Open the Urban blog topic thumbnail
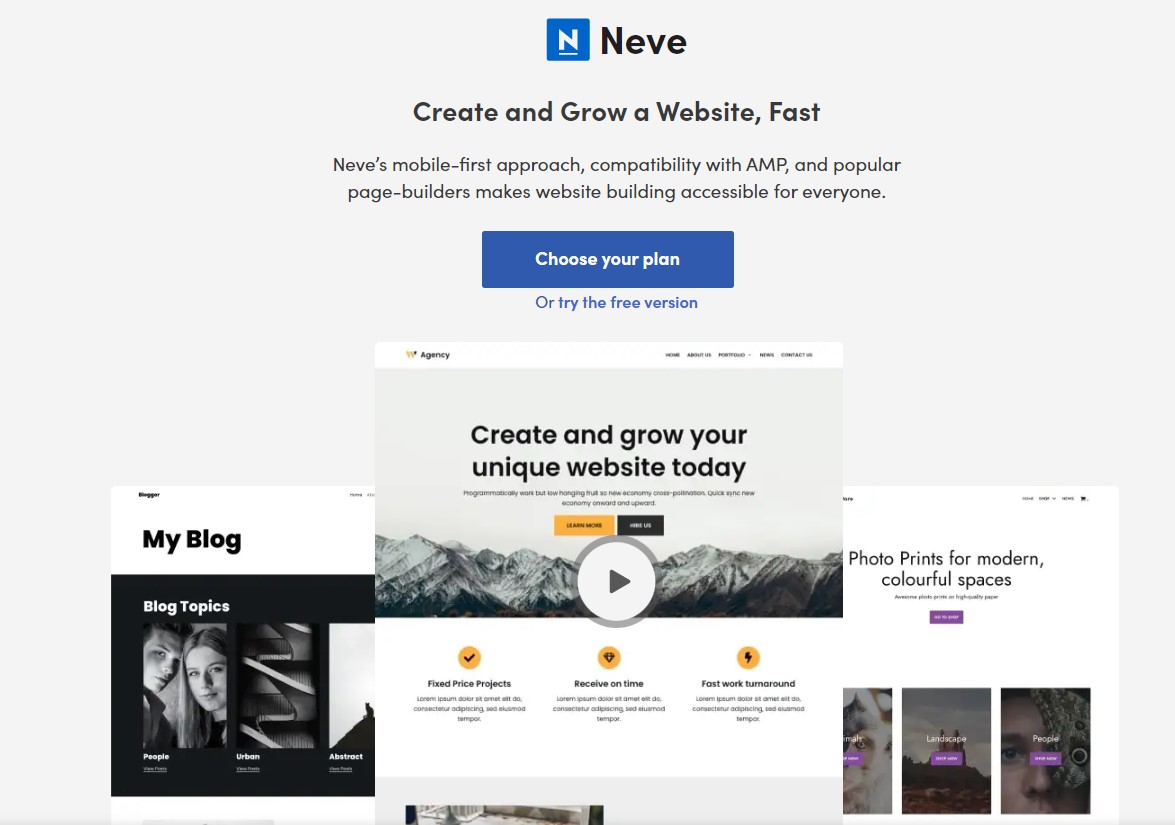Image resolution: width=1175 pixels, height=825 pixels. coord(277,686)
